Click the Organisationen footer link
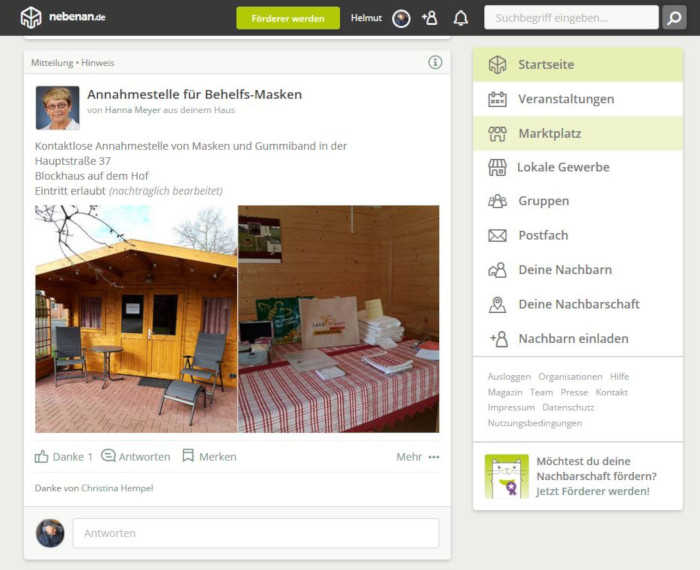 click(570, 377)
